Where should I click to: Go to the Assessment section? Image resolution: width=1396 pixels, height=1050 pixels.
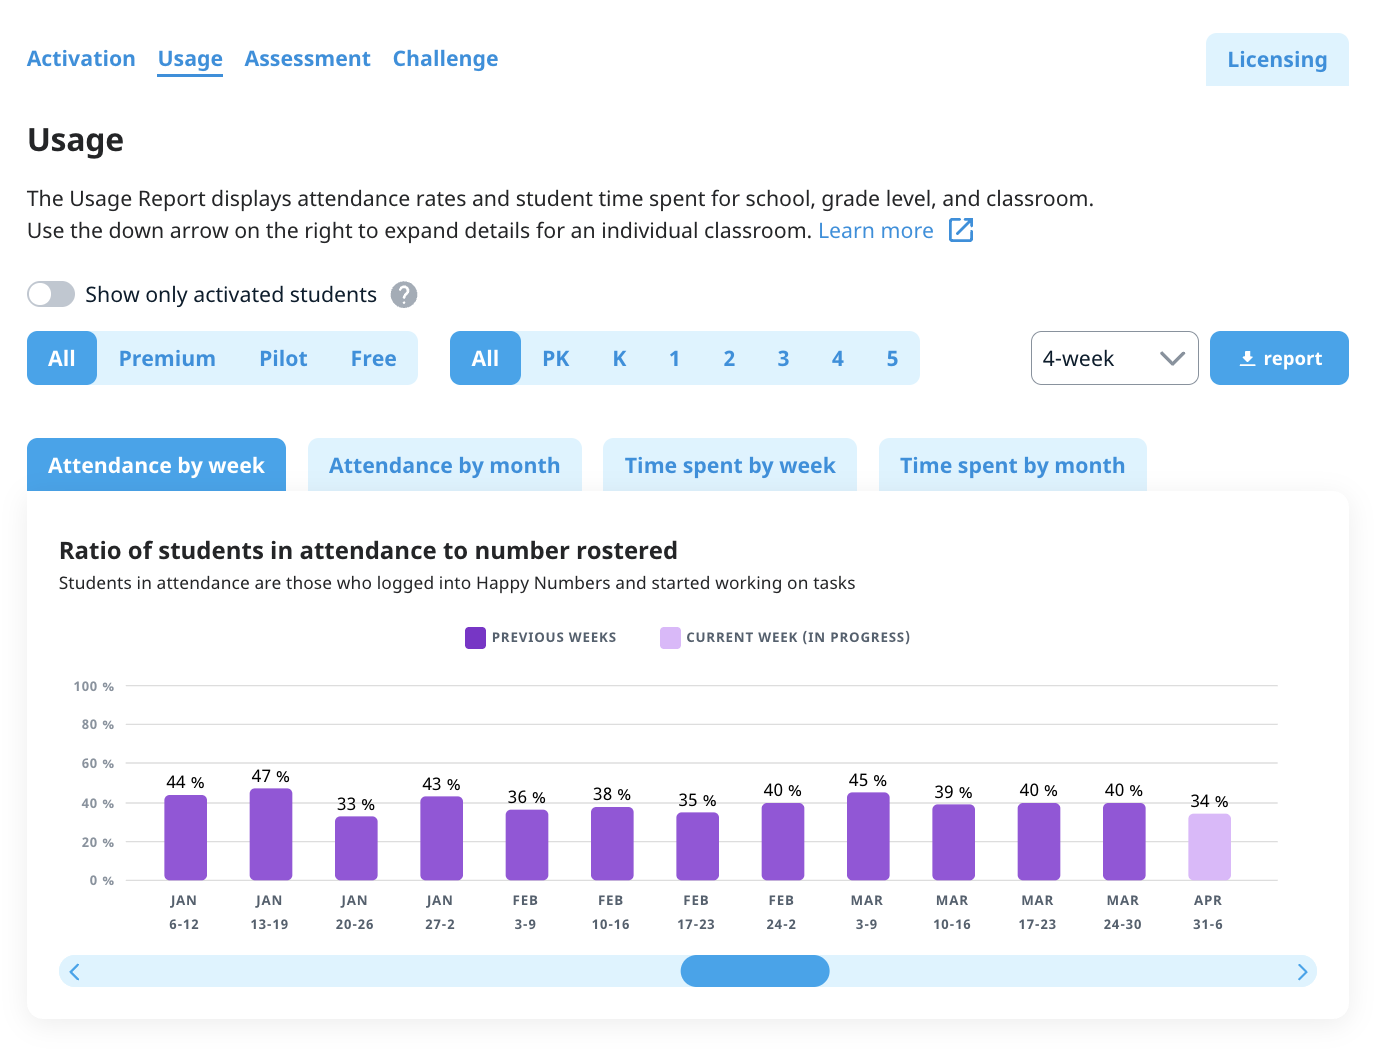[307, 59]
